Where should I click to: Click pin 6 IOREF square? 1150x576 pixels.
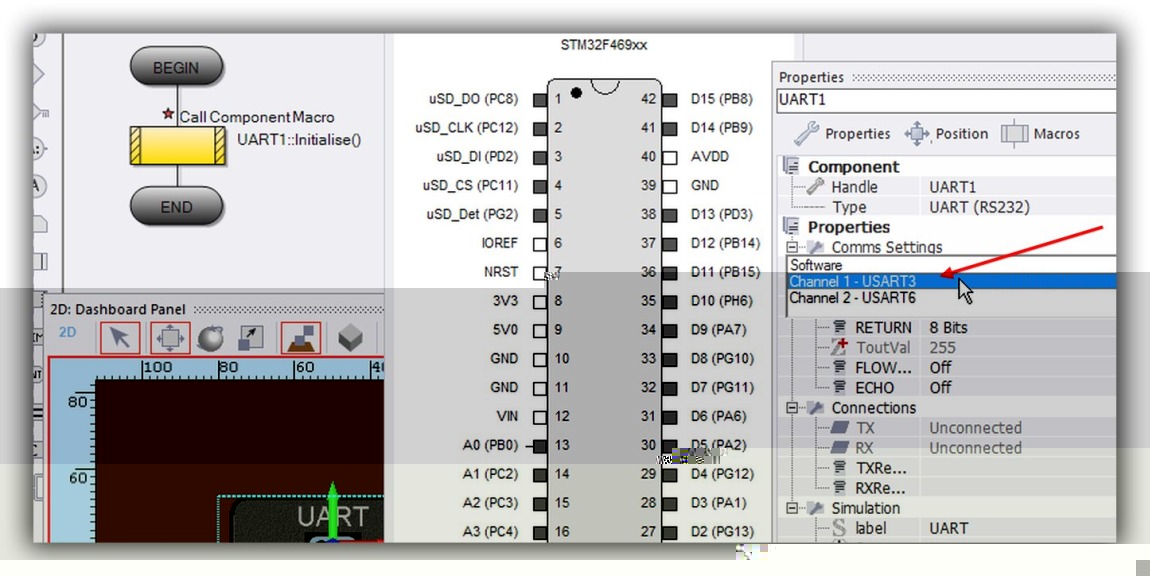pyautogui.click(x=540, y=244)
